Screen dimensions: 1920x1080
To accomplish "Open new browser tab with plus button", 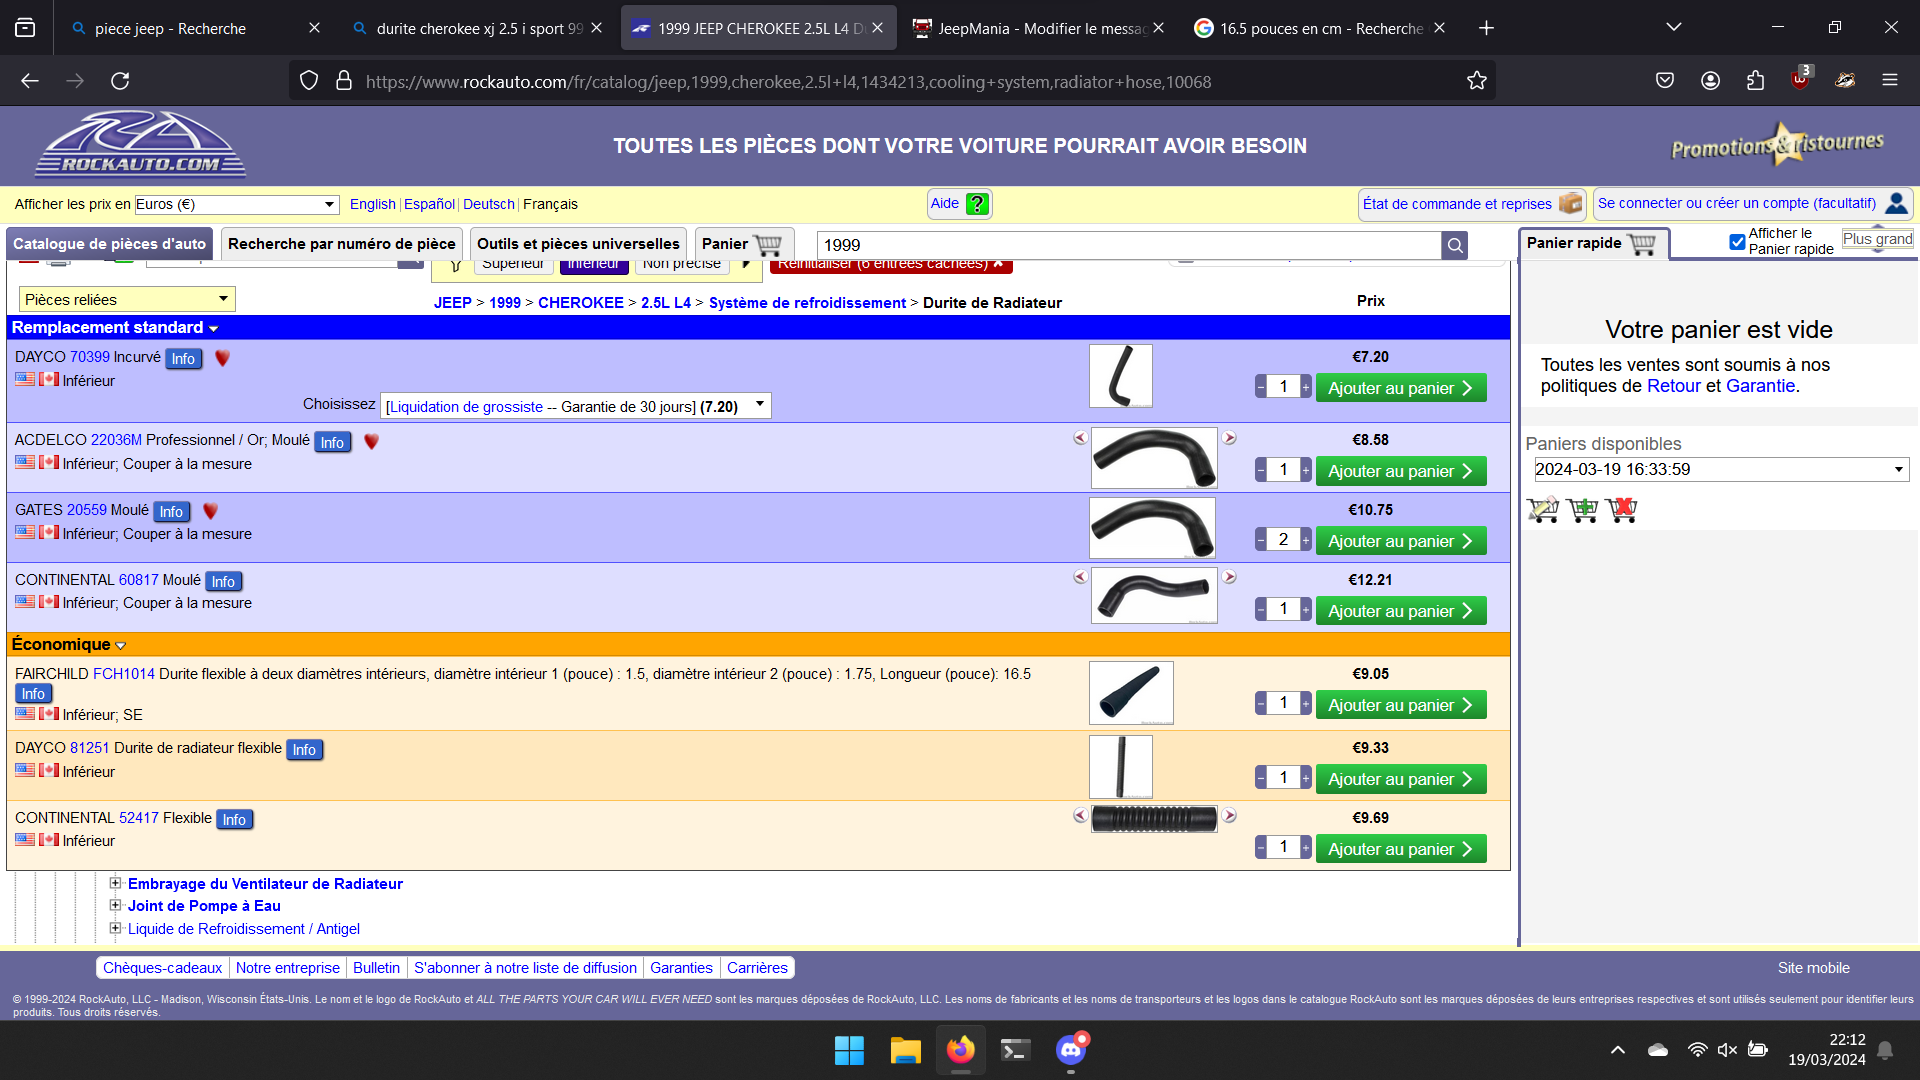I will pos(1487,28).
